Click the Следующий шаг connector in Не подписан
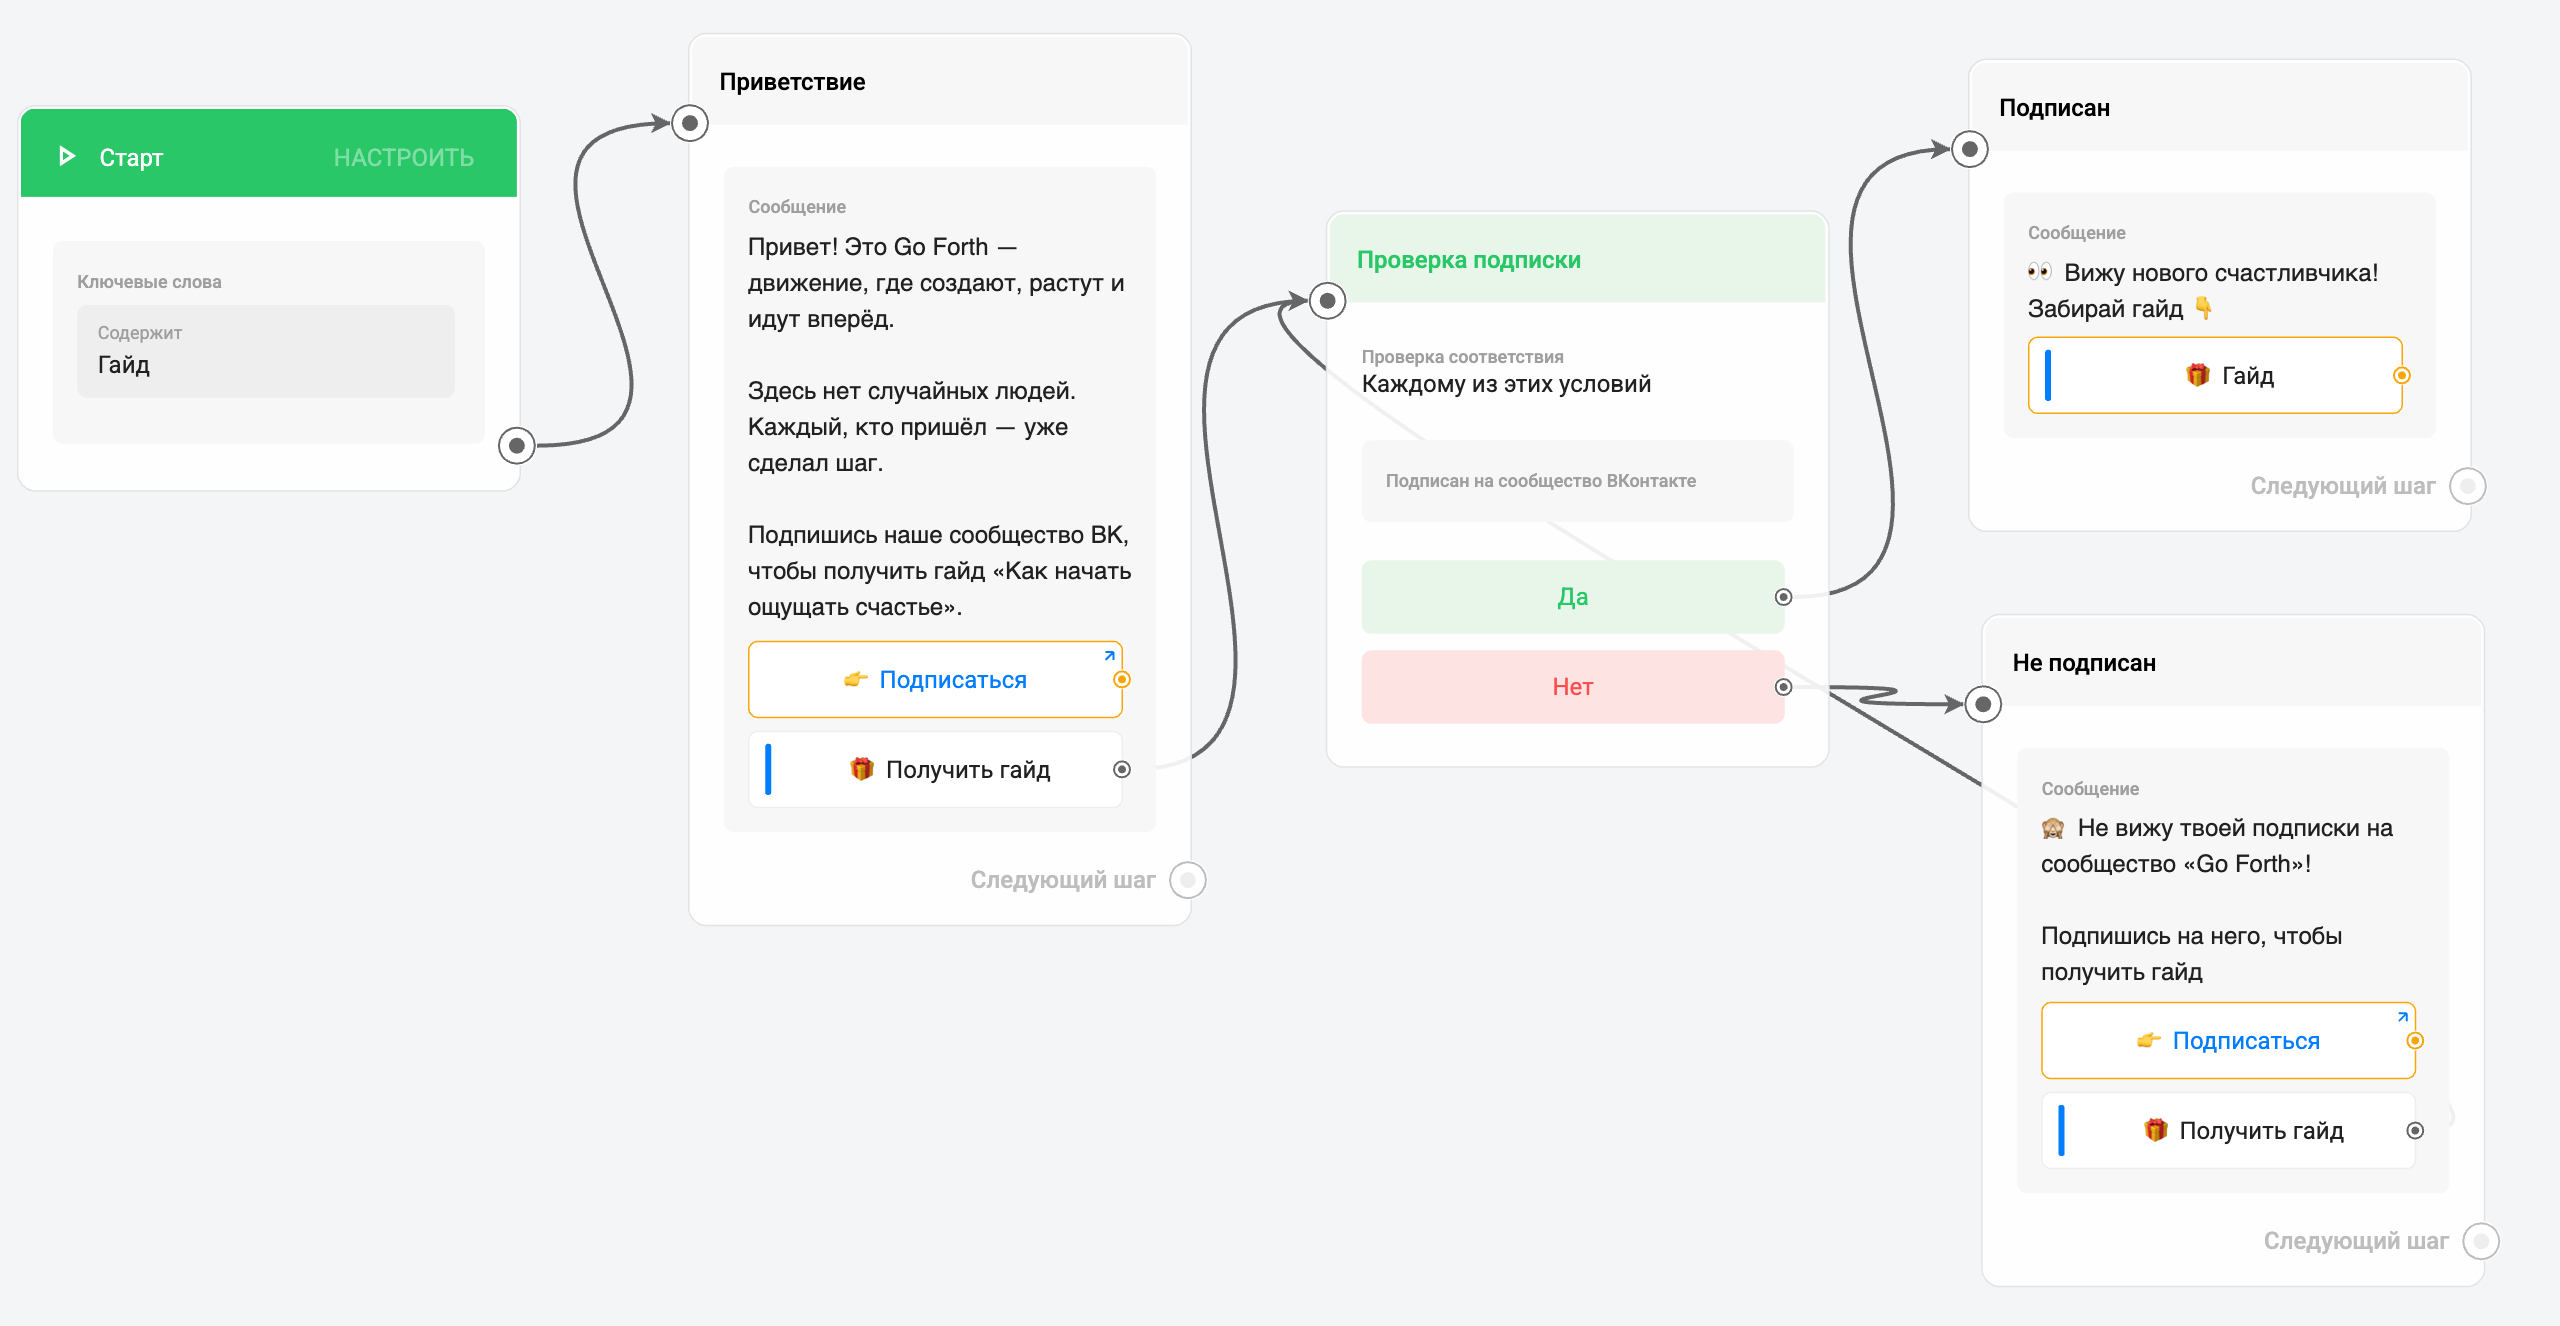2560x1326 pixels. [x=2480, y=1241]
